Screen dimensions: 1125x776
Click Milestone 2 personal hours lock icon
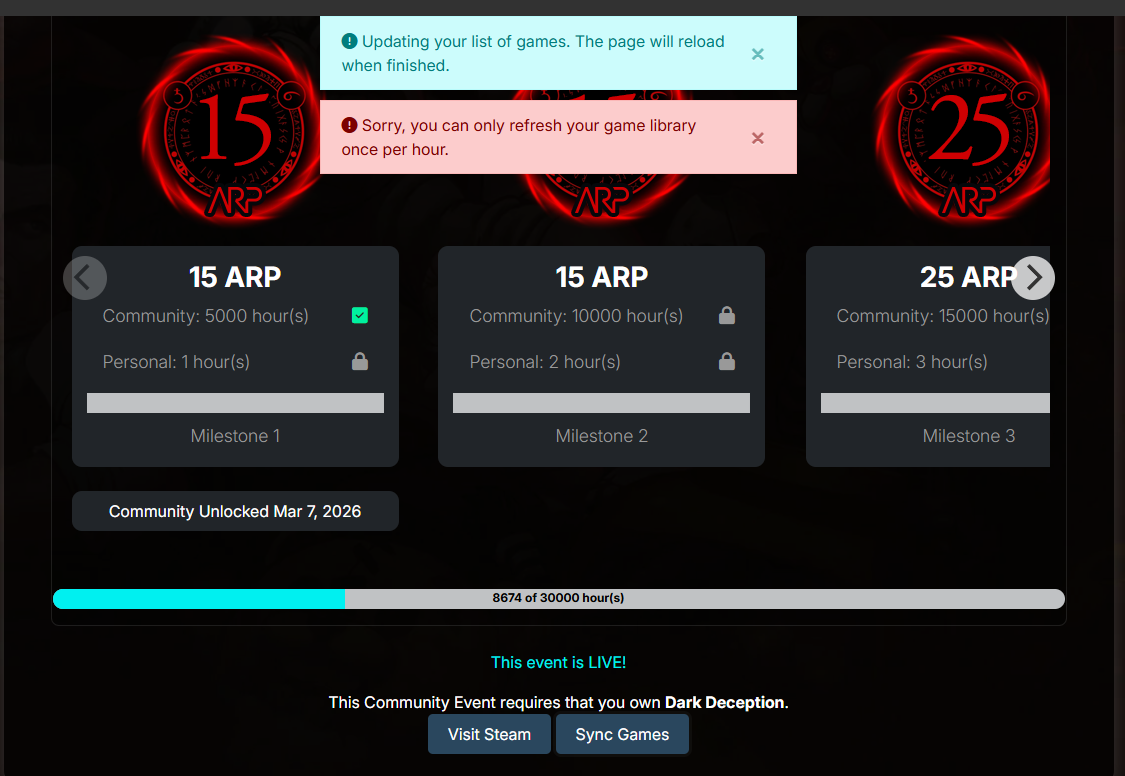click(x=727, y=362)
